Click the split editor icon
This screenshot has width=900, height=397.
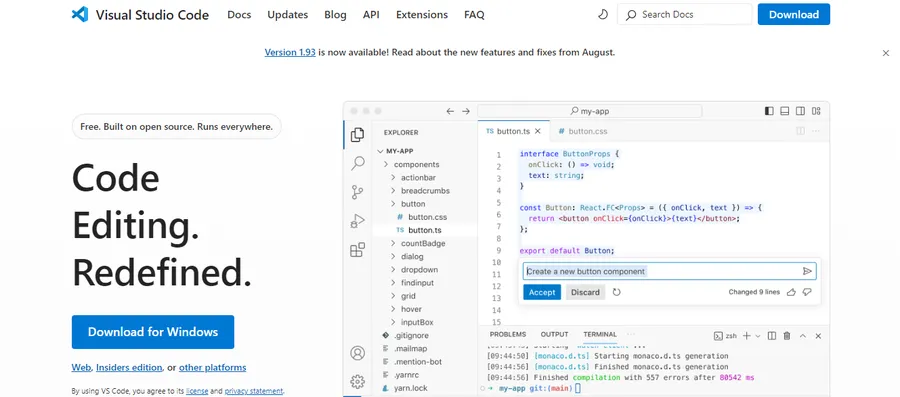point(800,131)
